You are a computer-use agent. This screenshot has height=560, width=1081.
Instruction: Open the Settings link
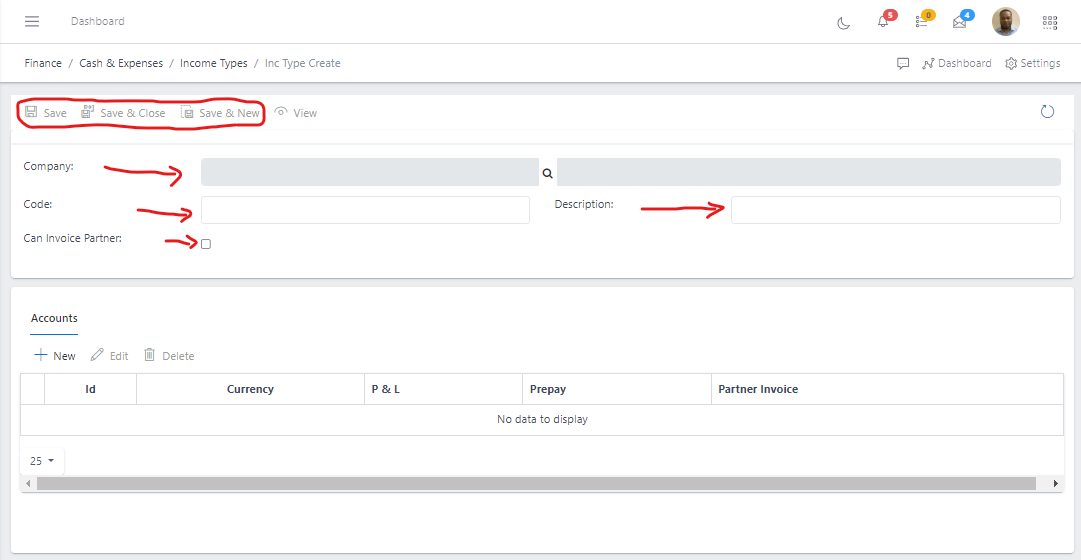[x=1032, y=63]
